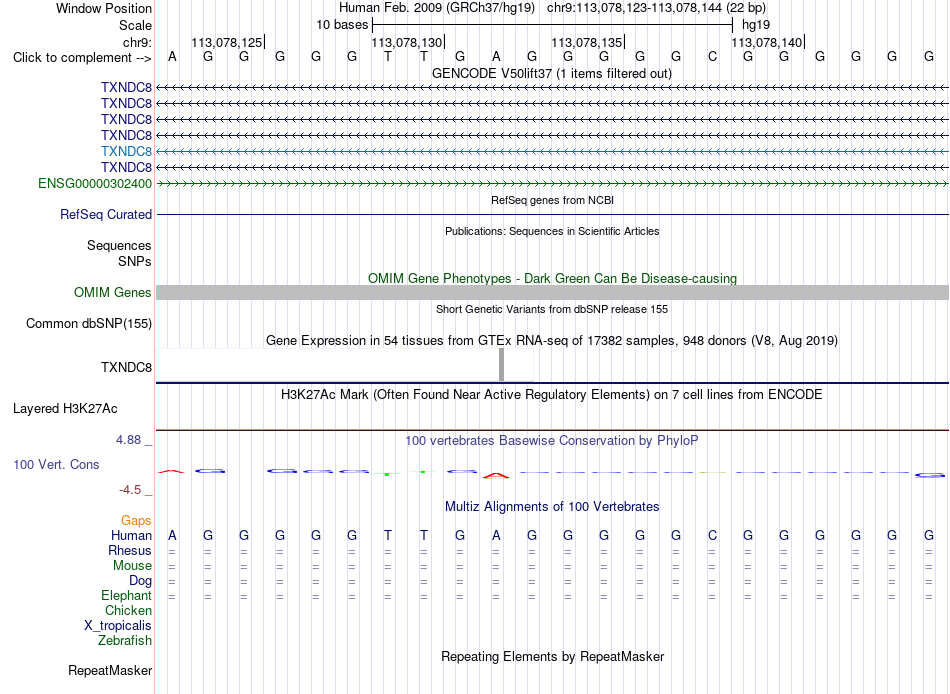
Task: Click the 113,078,135 position marker
Action: pos(588,42)
